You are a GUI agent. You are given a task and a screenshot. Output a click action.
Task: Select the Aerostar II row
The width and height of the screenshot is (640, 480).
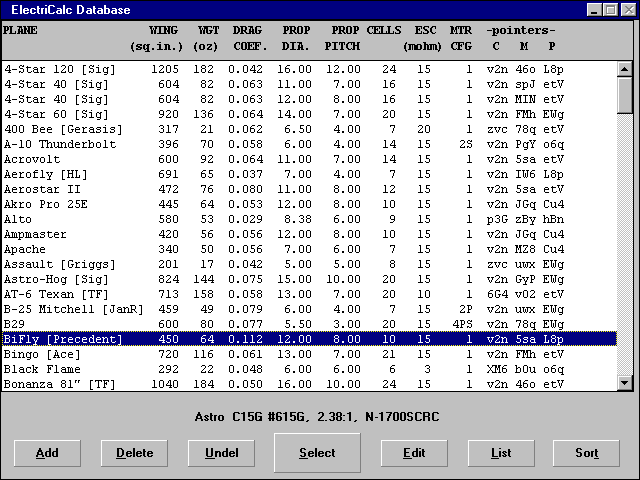[x=309, y=189]
